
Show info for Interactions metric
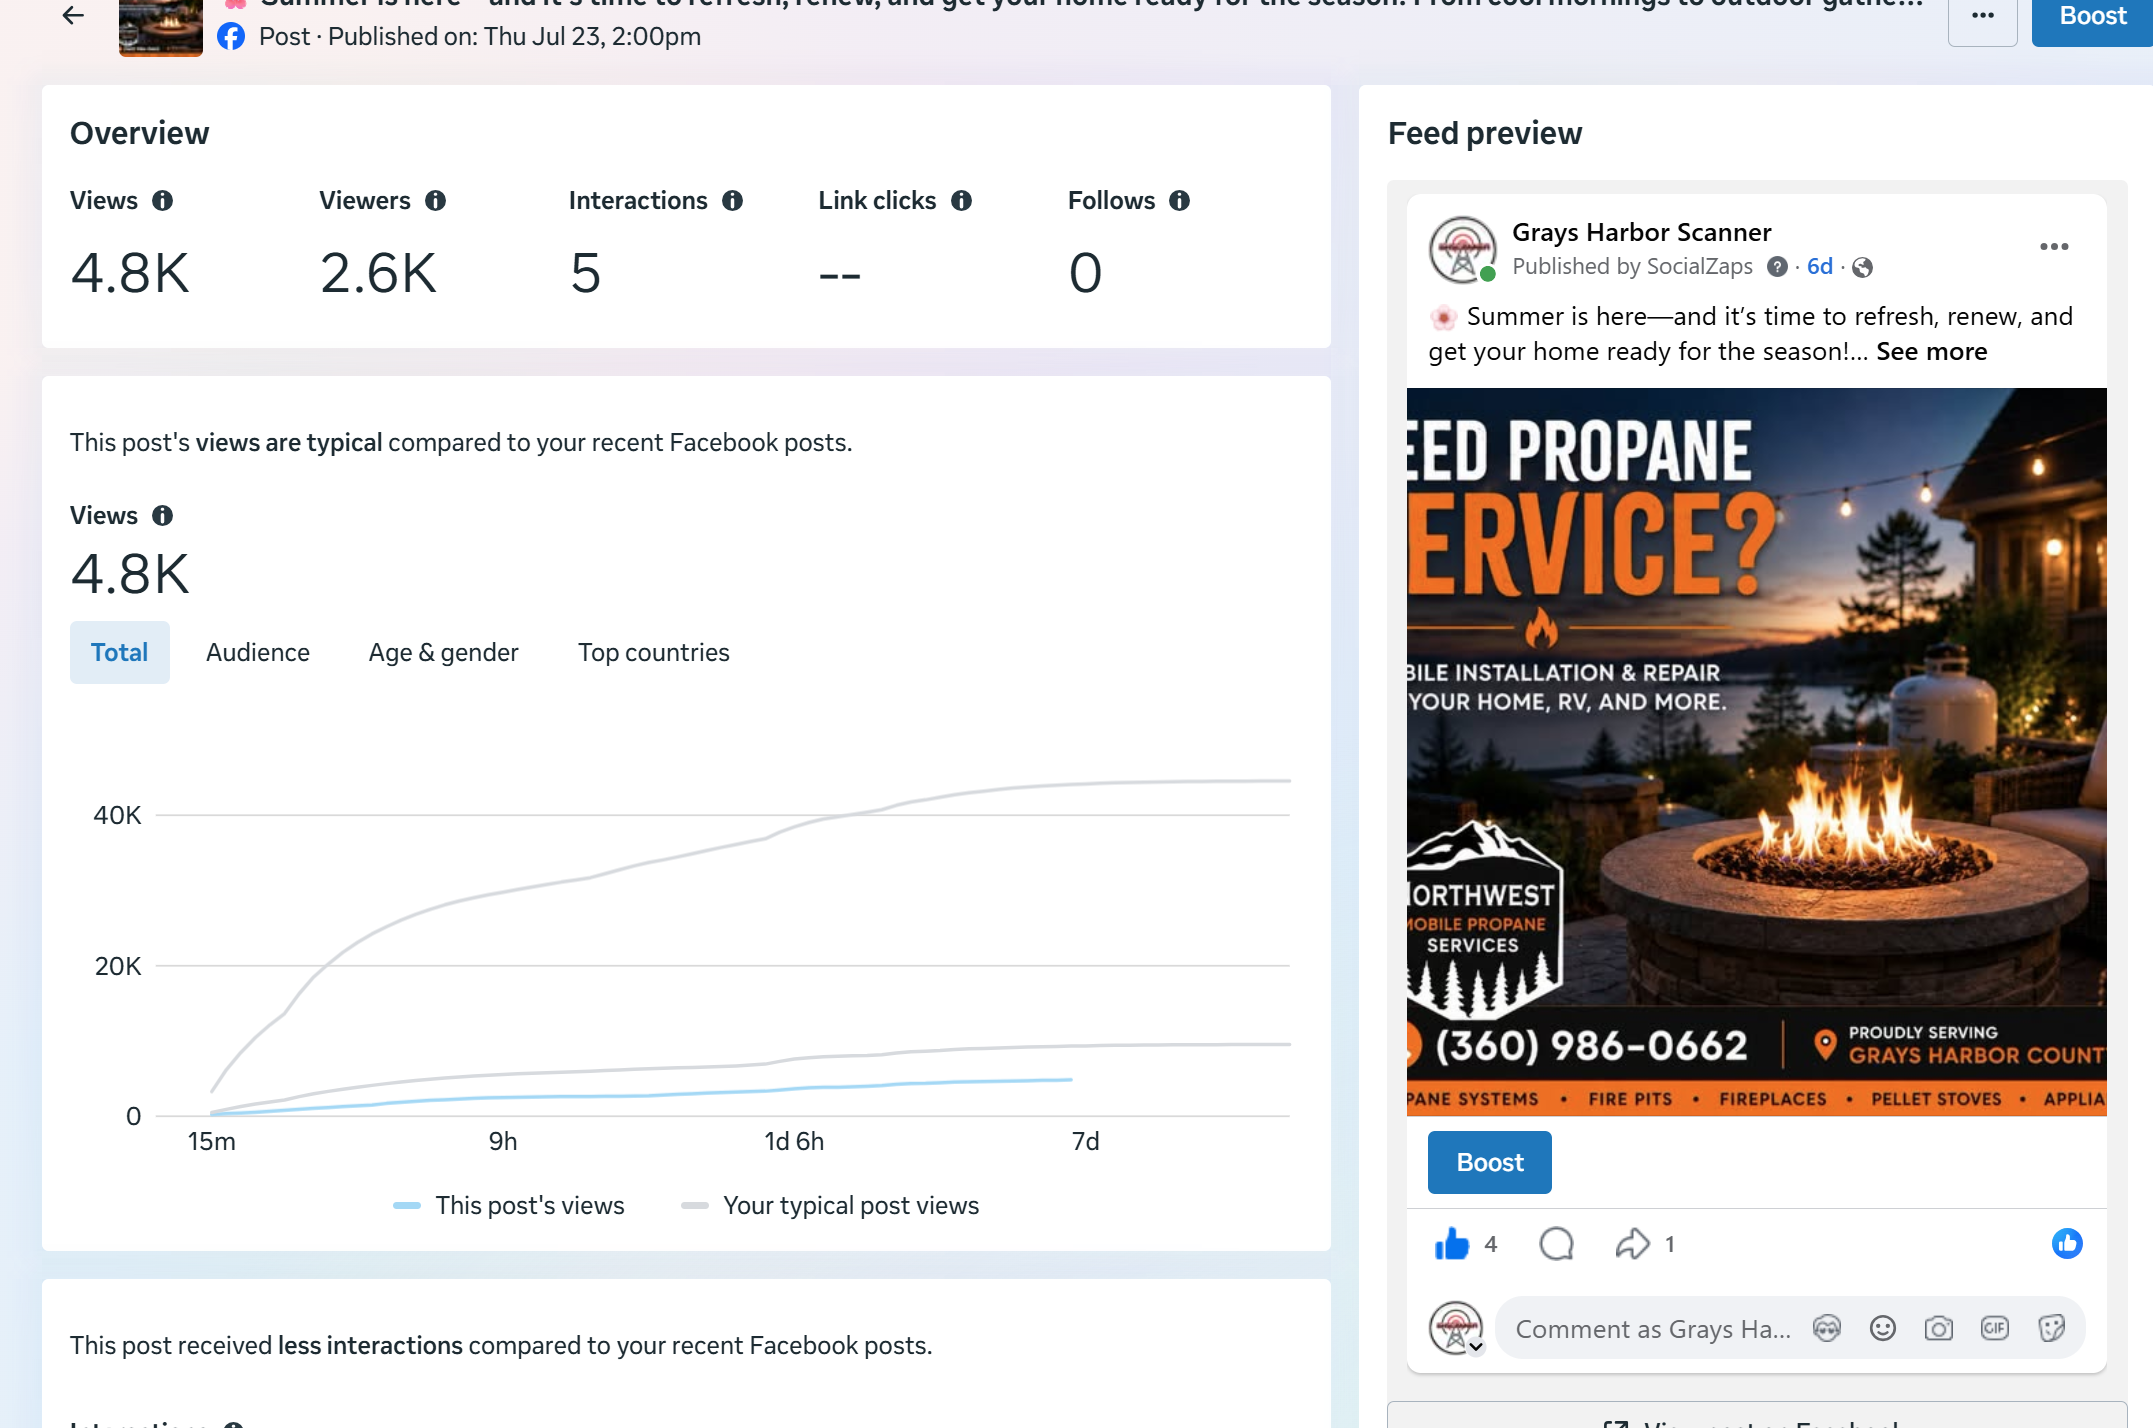click(733, 201)
